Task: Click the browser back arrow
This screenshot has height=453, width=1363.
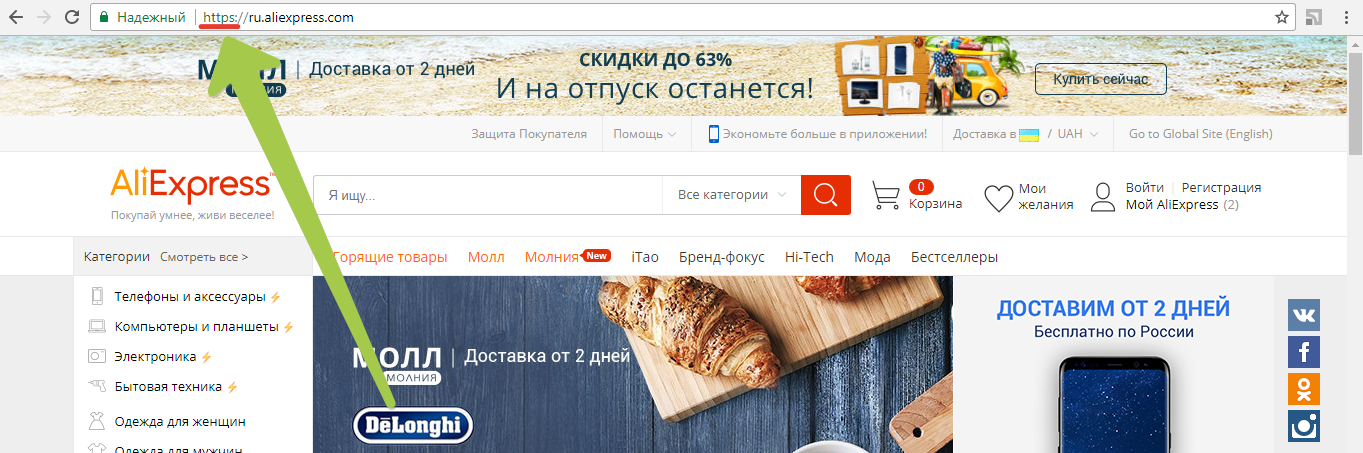Action: click(x=16, y=17)
